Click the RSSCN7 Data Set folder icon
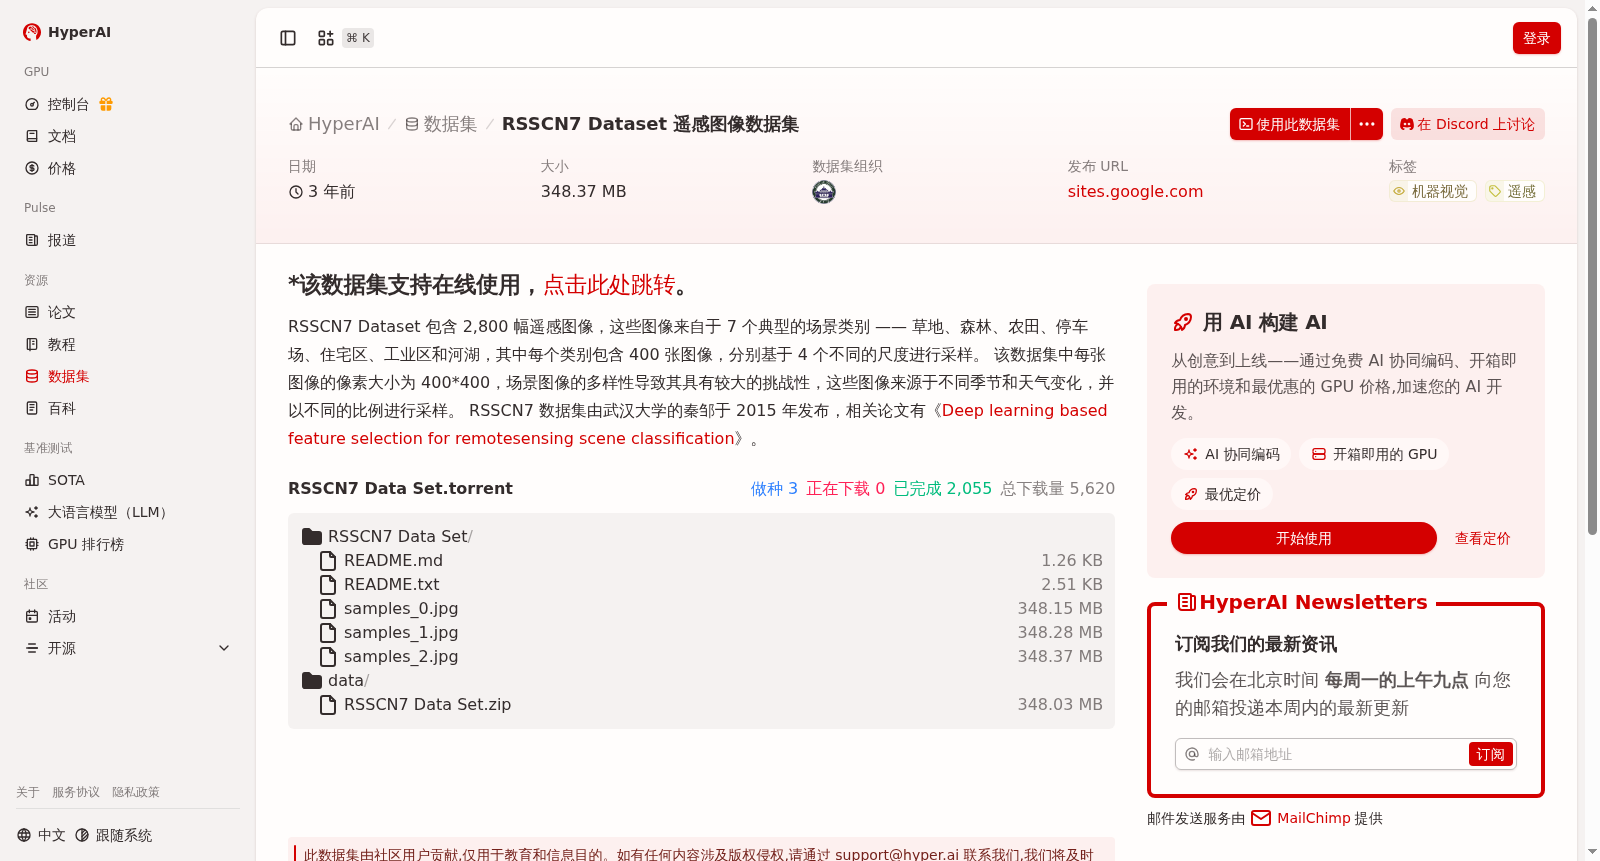Viewport: 1600px width, 861px height. pos(312,536)
